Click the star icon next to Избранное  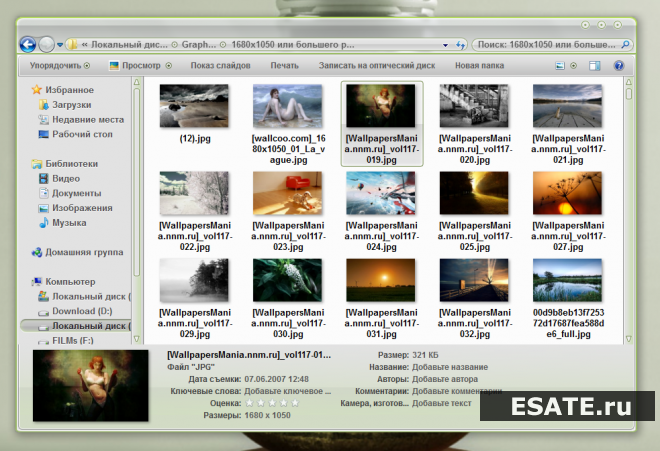tap(37, 90)
